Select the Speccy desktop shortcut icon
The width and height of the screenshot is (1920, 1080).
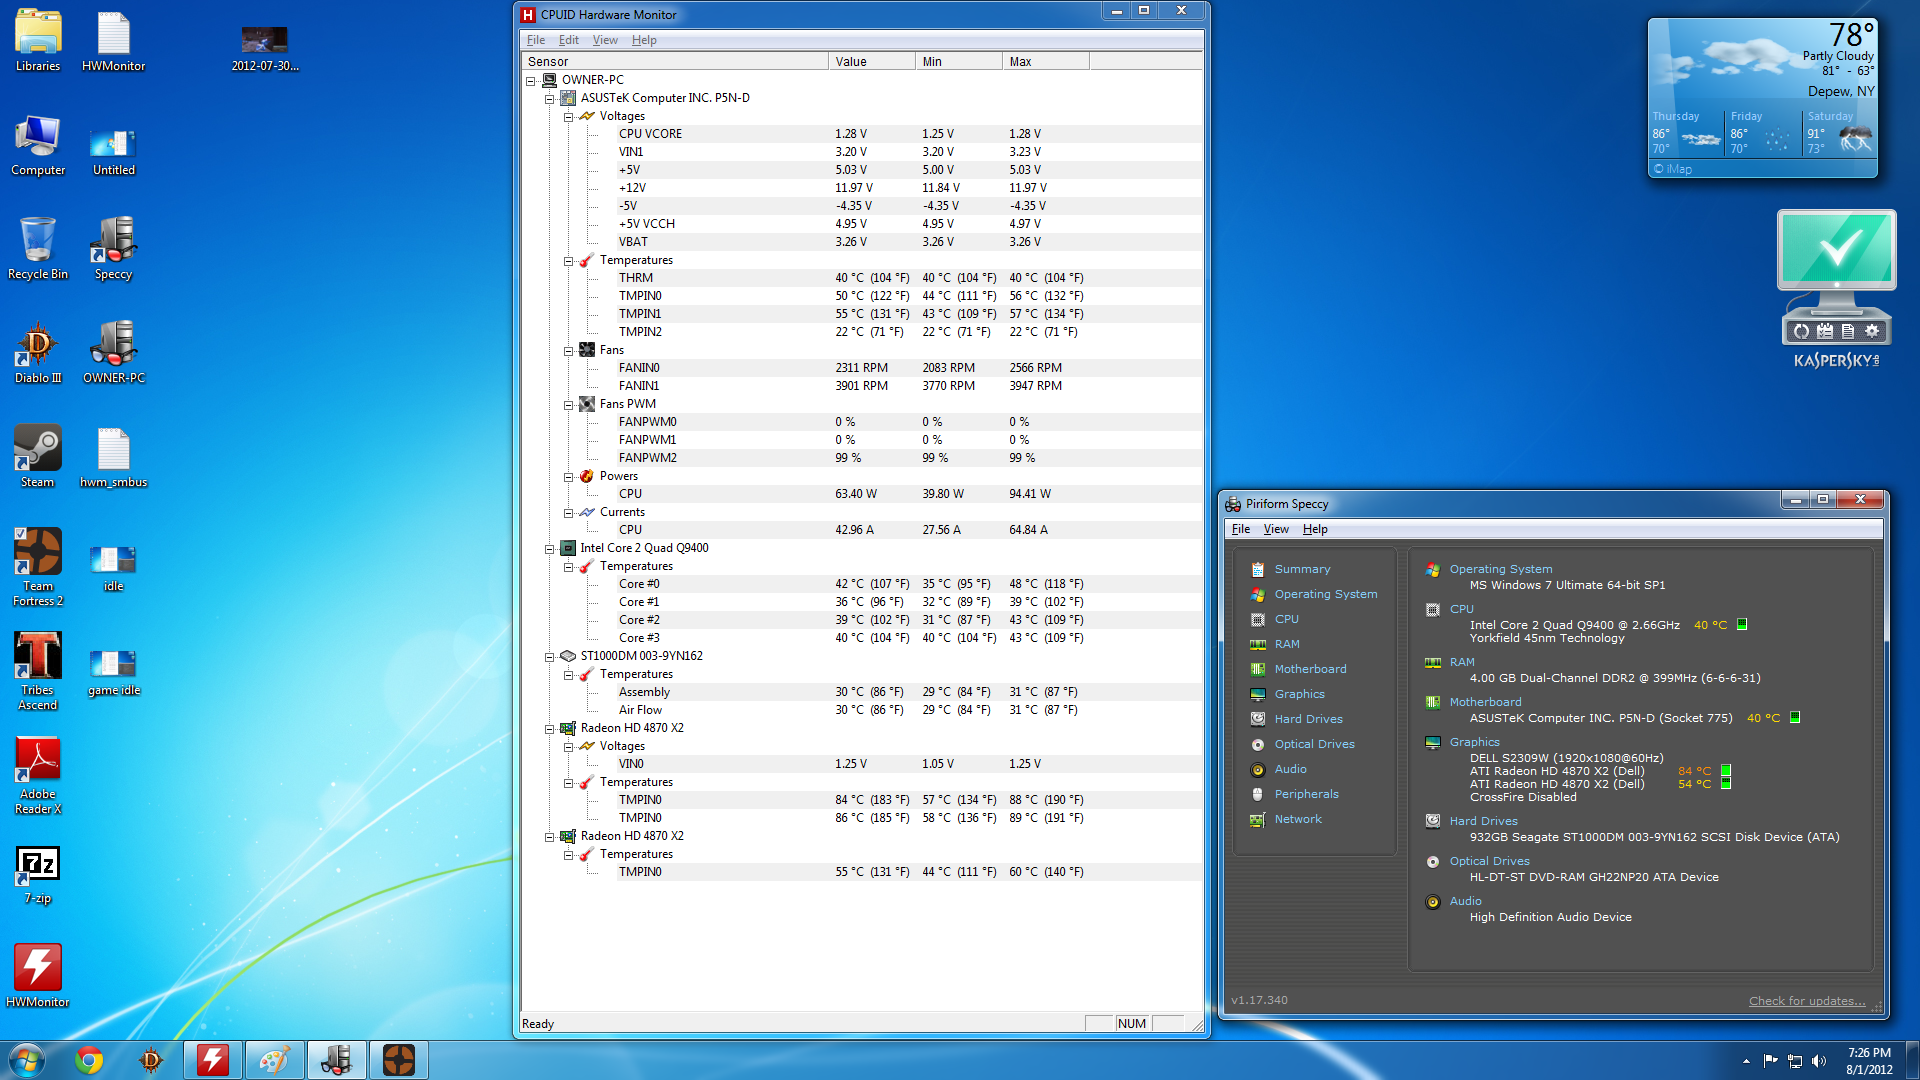tap(113, 249)
